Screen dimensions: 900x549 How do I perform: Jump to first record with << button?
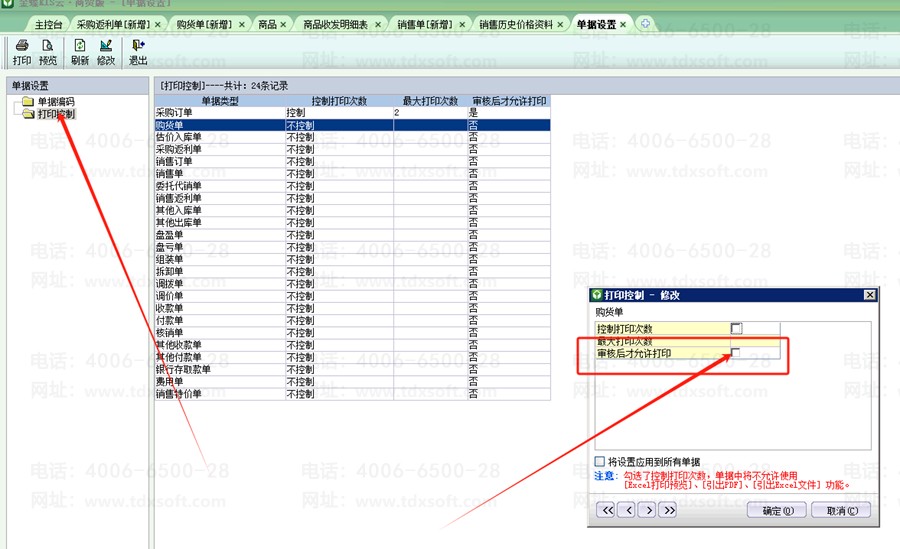[x=606, y=510]
